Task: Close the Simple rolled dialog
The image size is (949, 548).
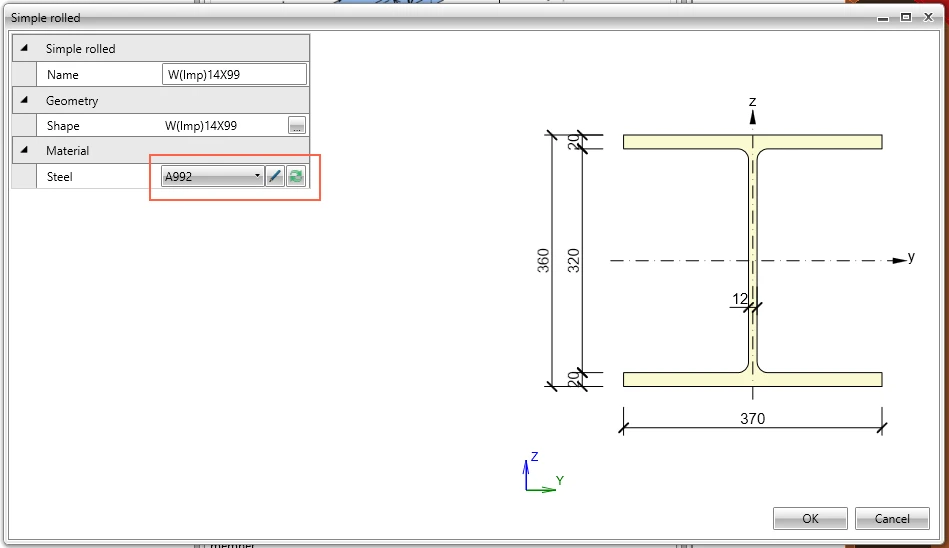Action: click(928, 17)
